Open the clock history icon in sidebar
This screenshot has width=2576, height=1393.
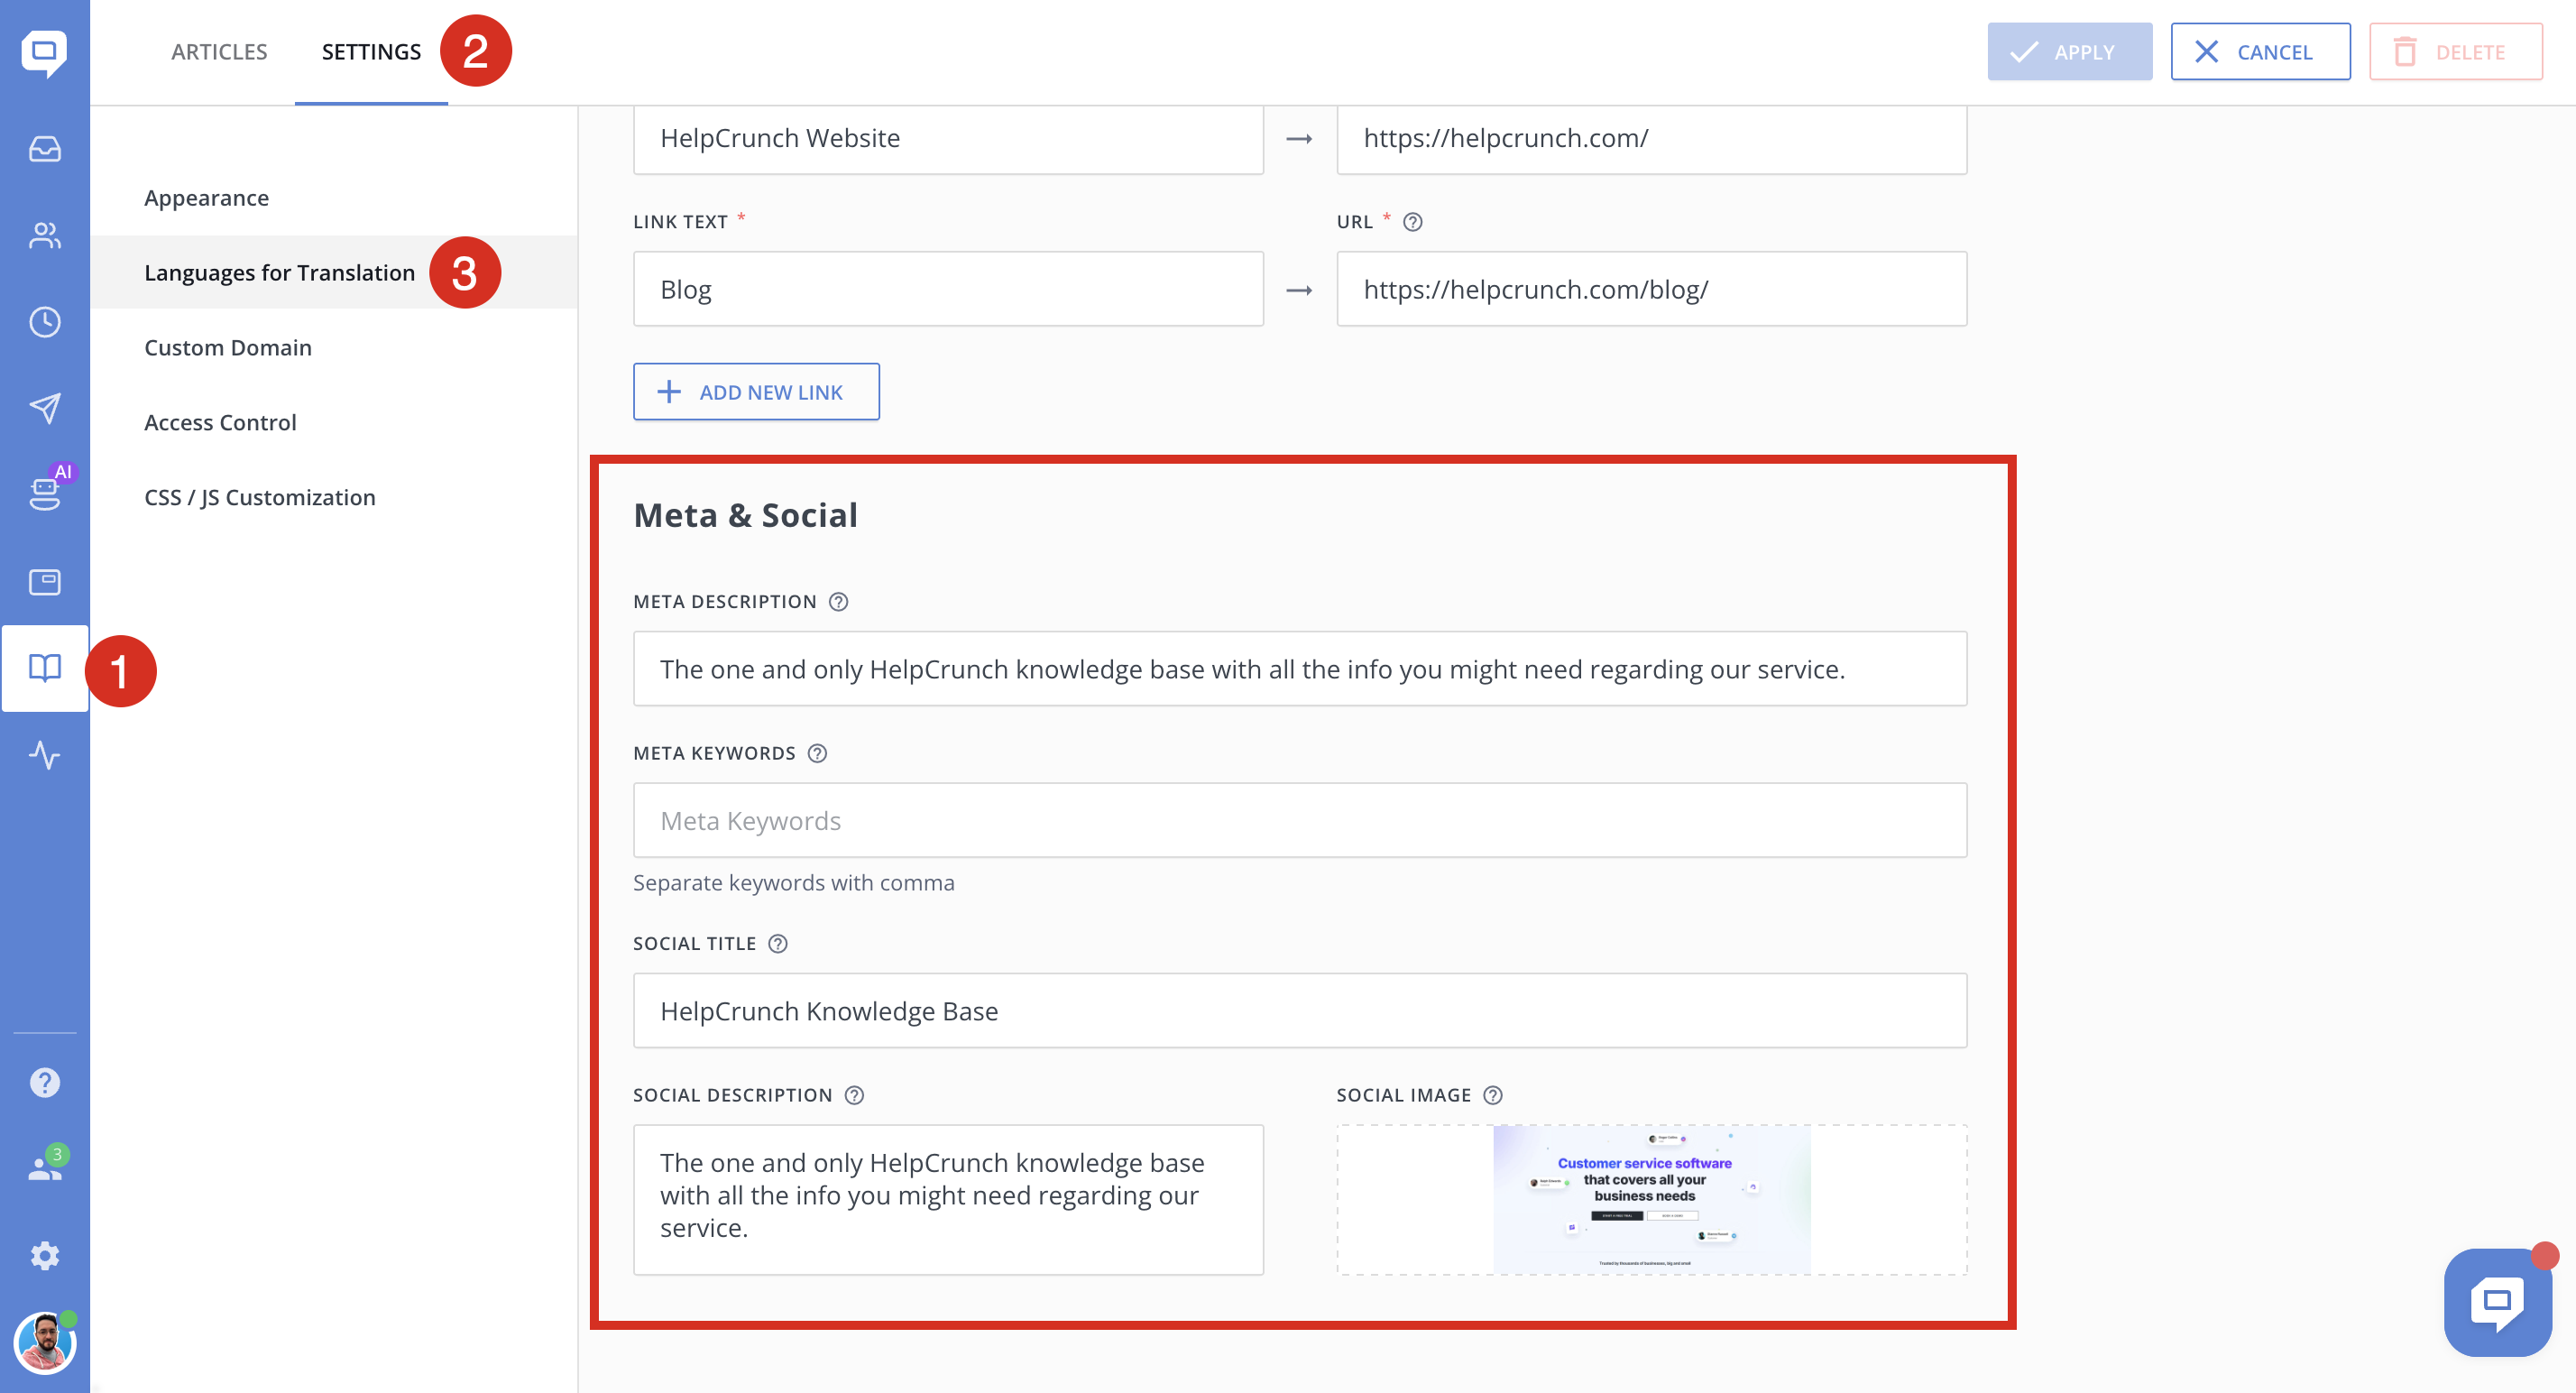pos(44,322)
